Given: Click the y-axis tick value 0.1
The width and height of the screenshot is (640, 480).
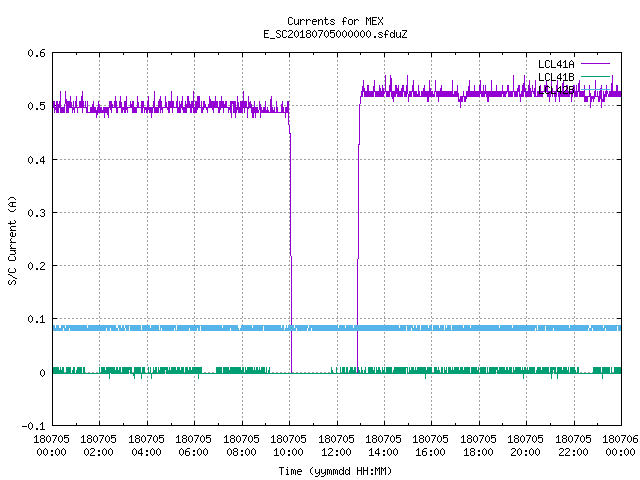Looking at the screenshot, I should 36,319.
